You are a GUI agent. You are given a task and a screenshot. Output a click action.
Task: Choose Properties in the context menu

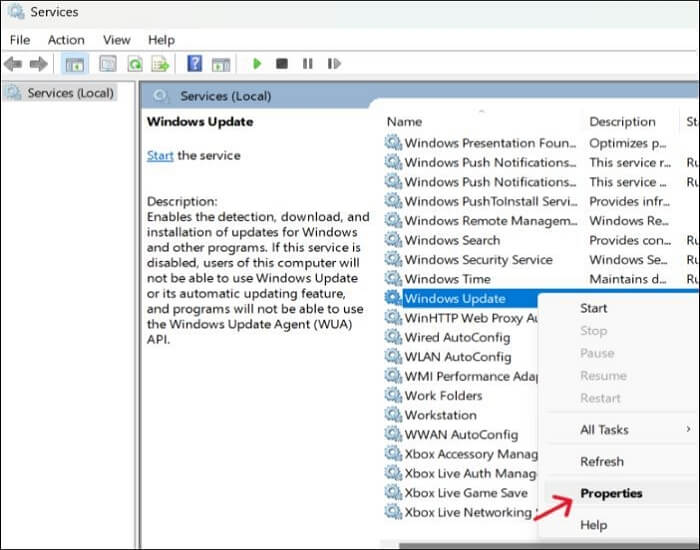point(611,493)
